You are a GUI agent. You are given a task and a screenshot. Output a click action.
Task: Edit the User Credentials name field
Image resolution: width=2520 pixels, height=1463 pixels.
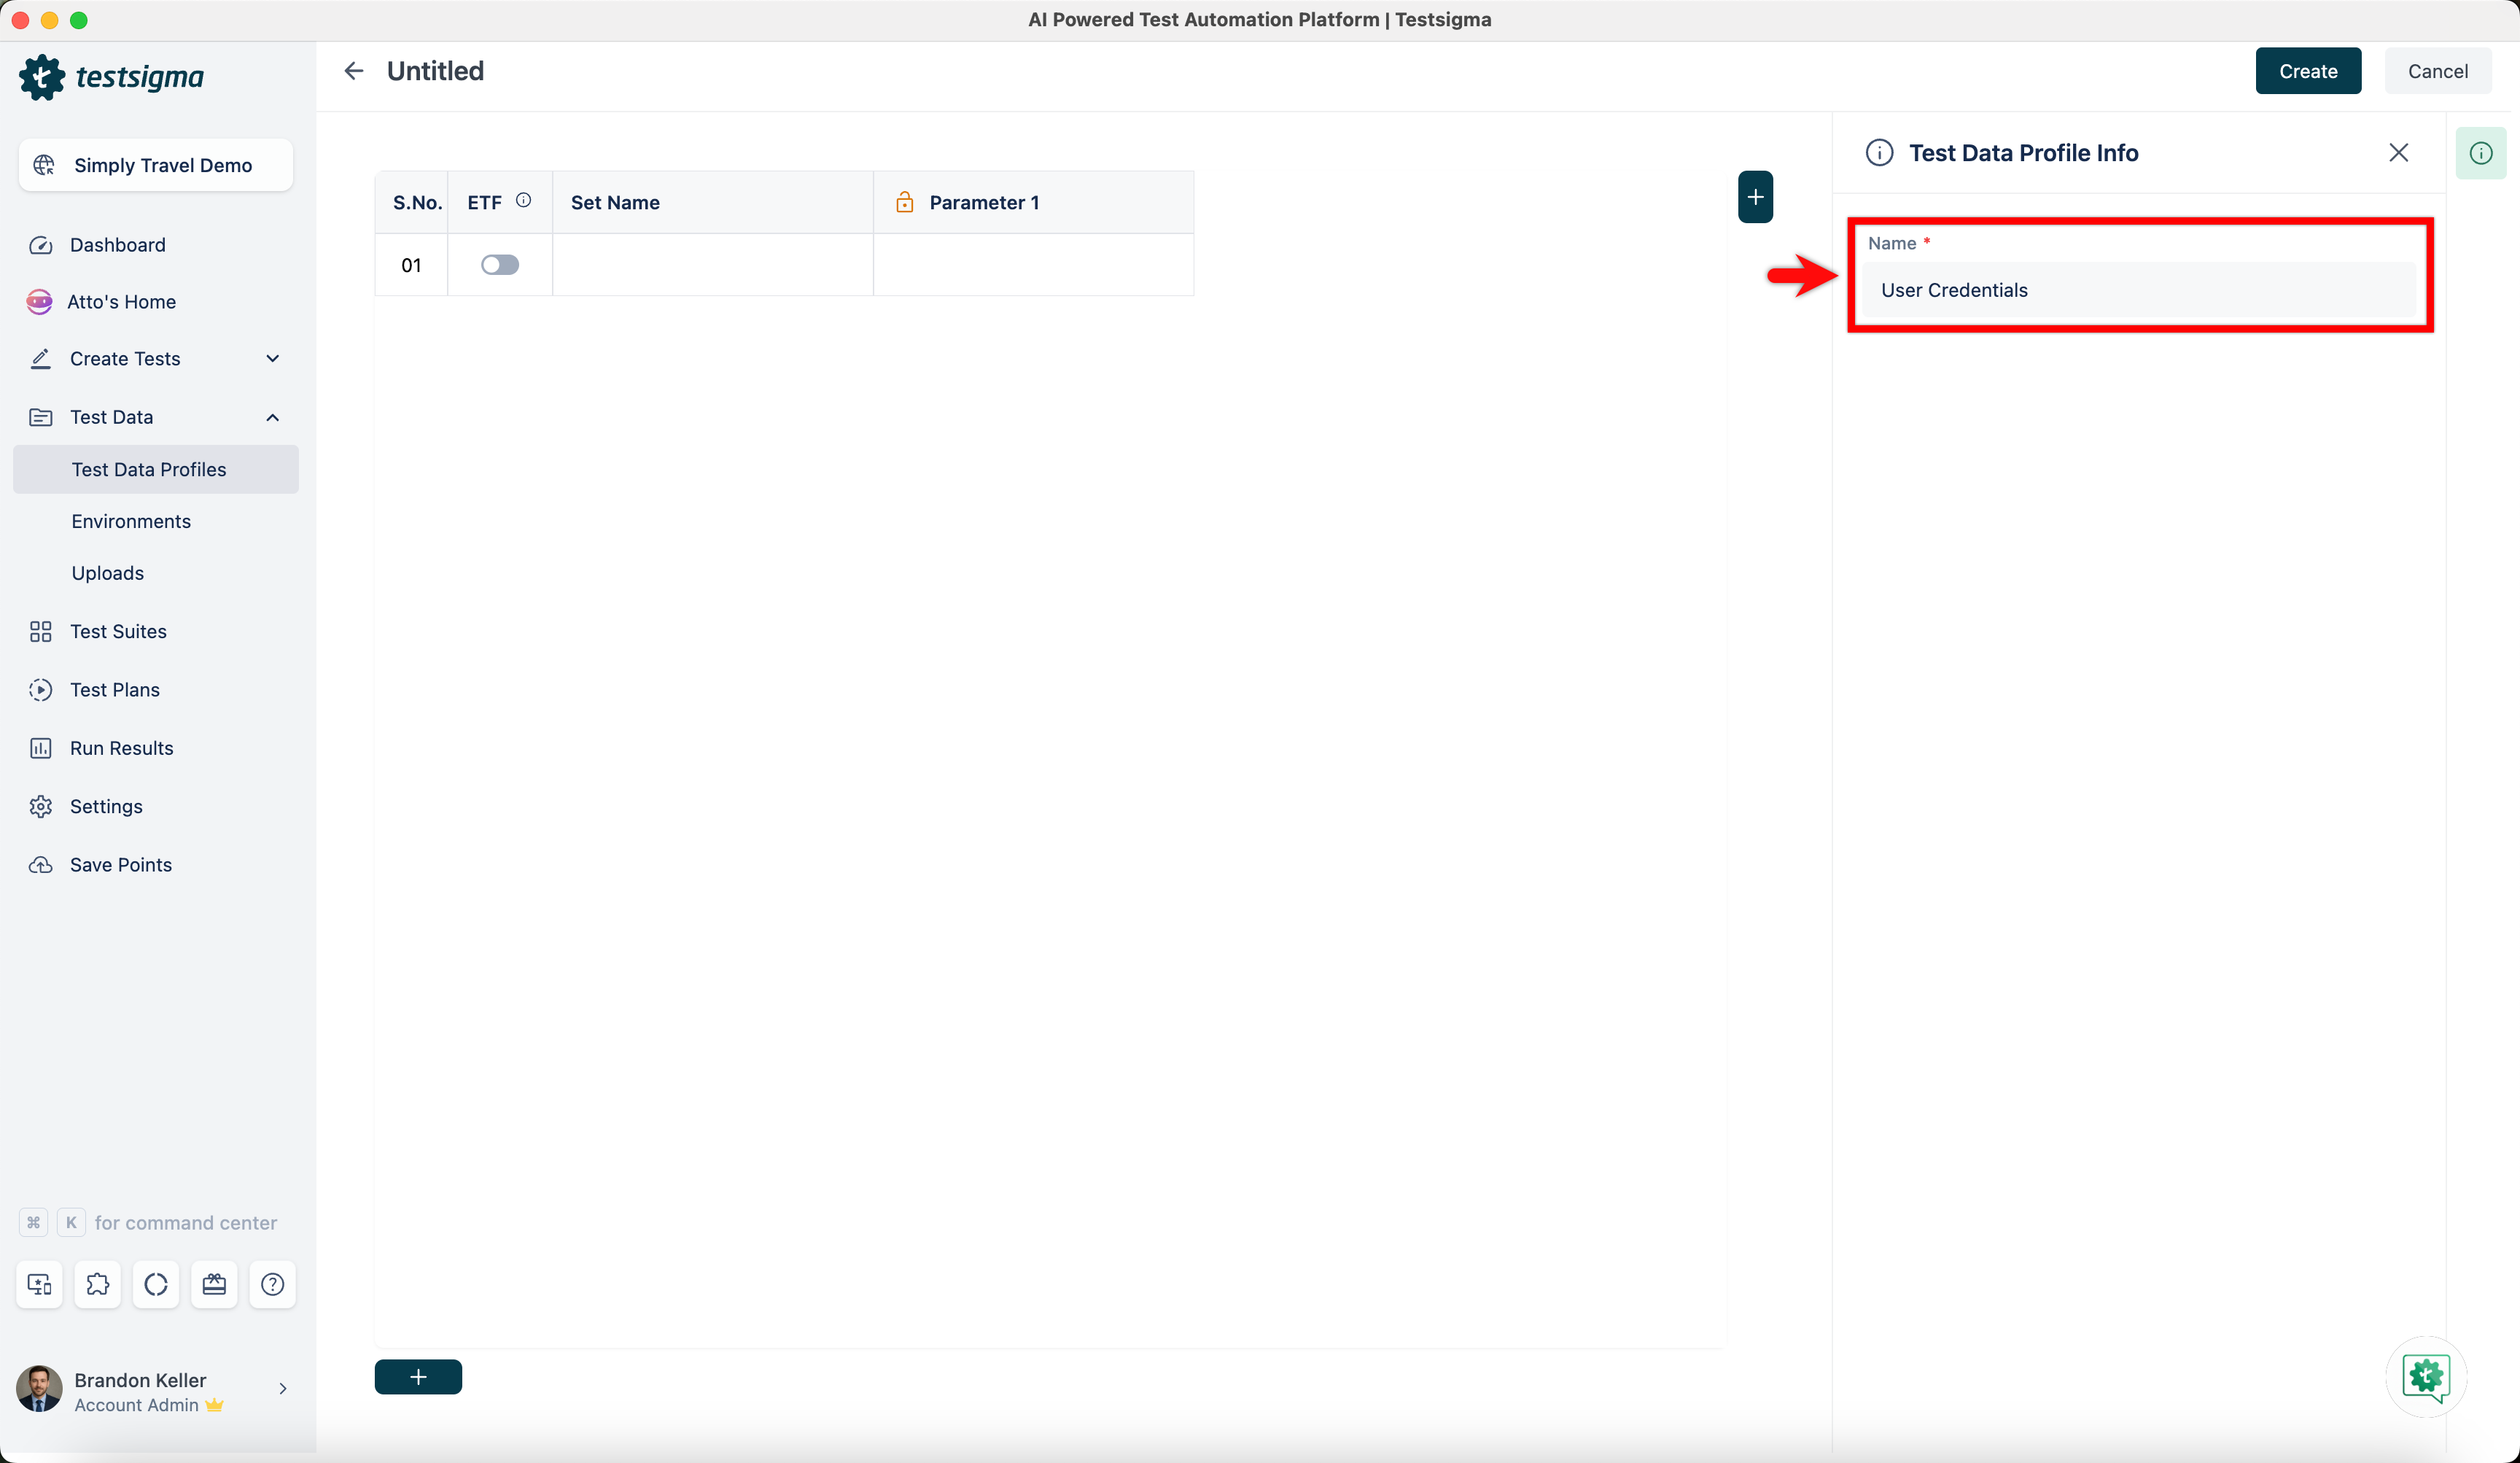(2139, 289)
